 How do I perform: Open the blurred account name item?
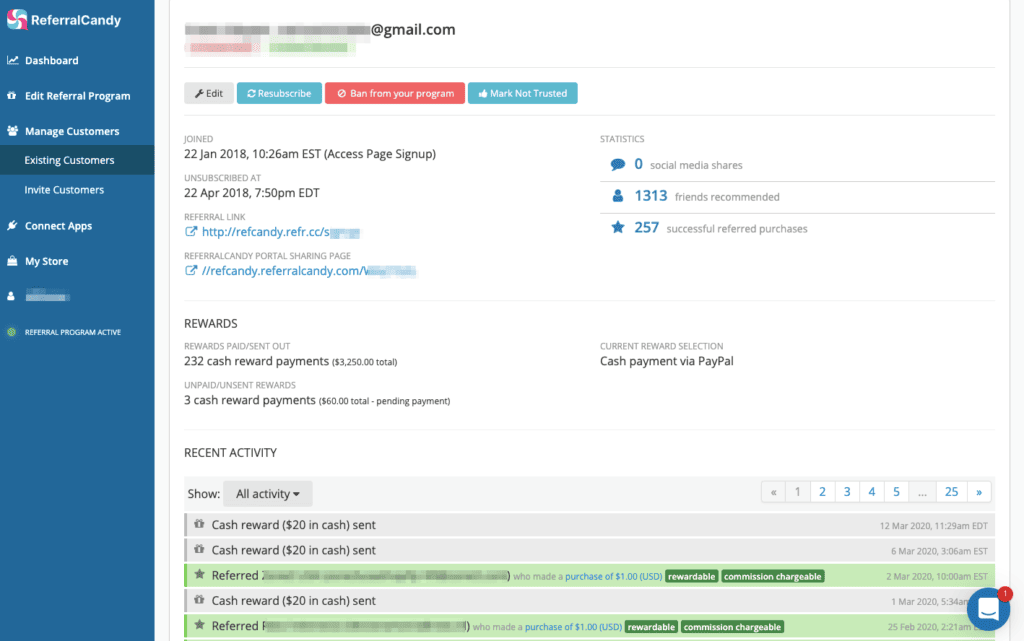[x=48, y=296]
